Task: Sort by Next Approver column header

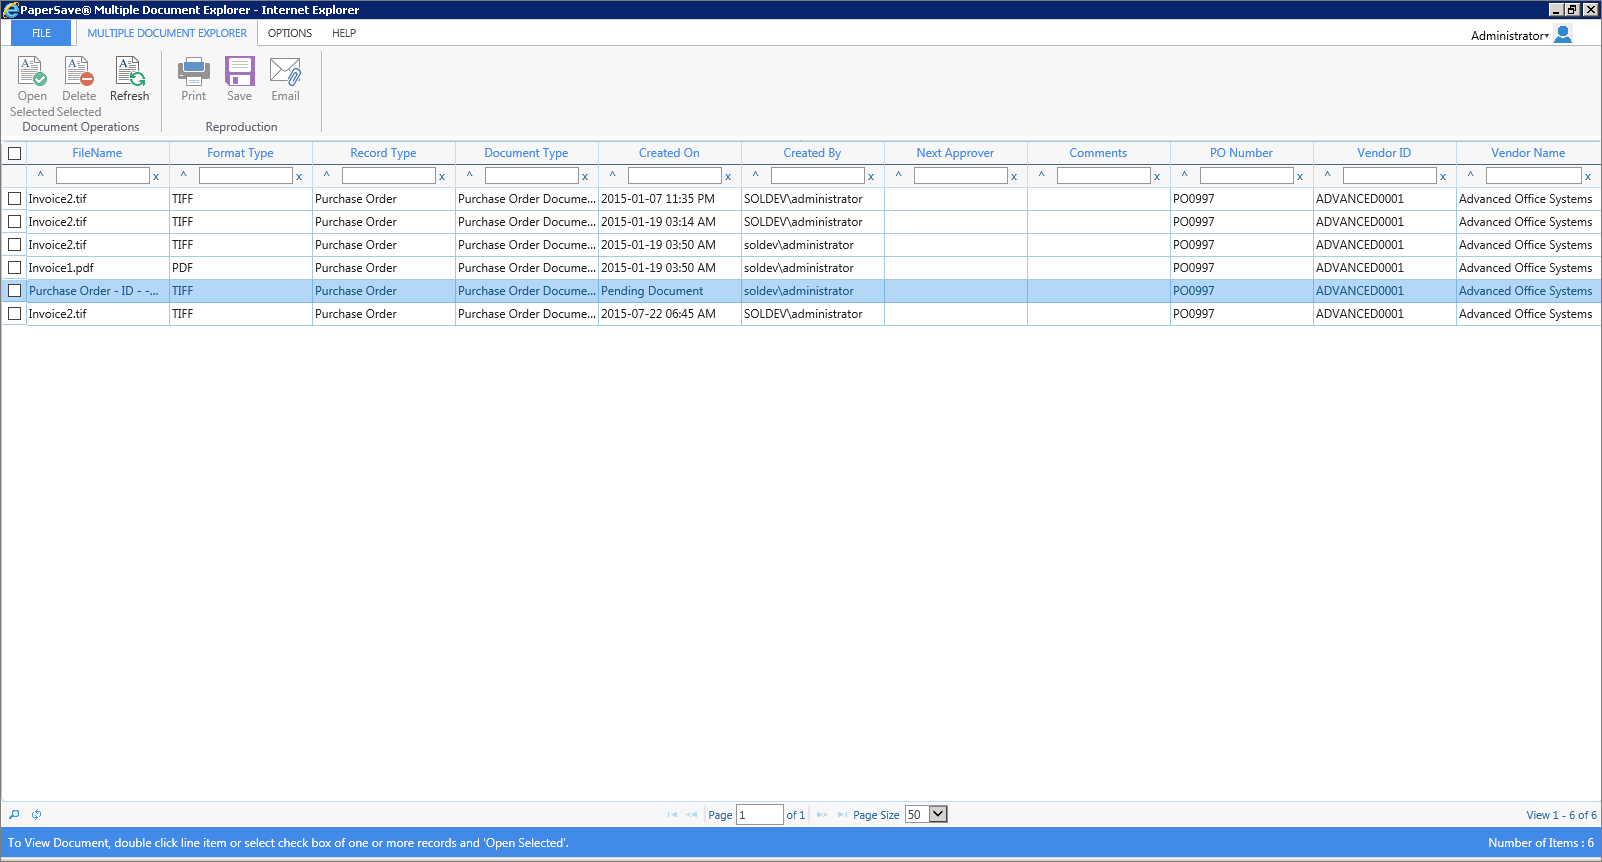Action: (955, 153)
